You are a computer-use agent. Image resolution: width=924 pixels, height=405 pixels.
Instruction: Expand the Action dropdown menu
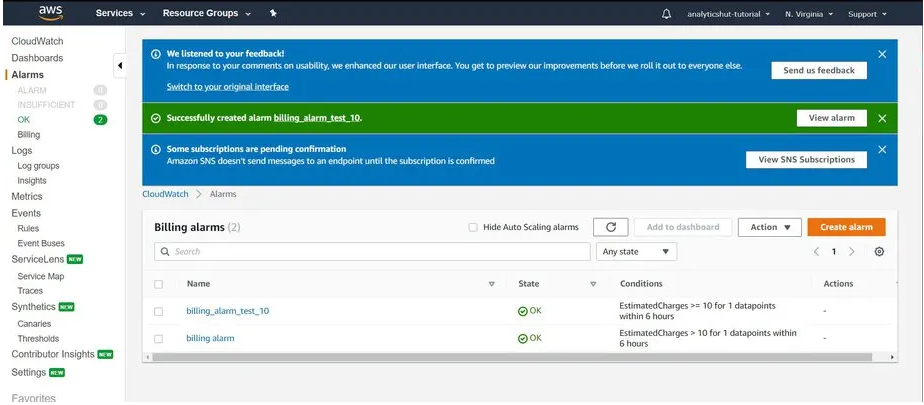(x=769, y=227)
